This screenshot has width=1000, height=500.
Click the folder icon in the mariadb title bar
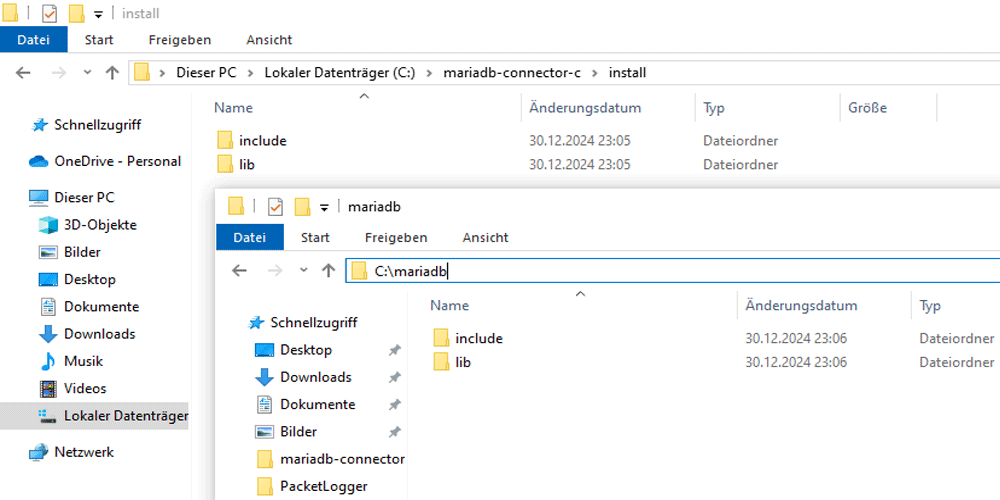(236, 207)
